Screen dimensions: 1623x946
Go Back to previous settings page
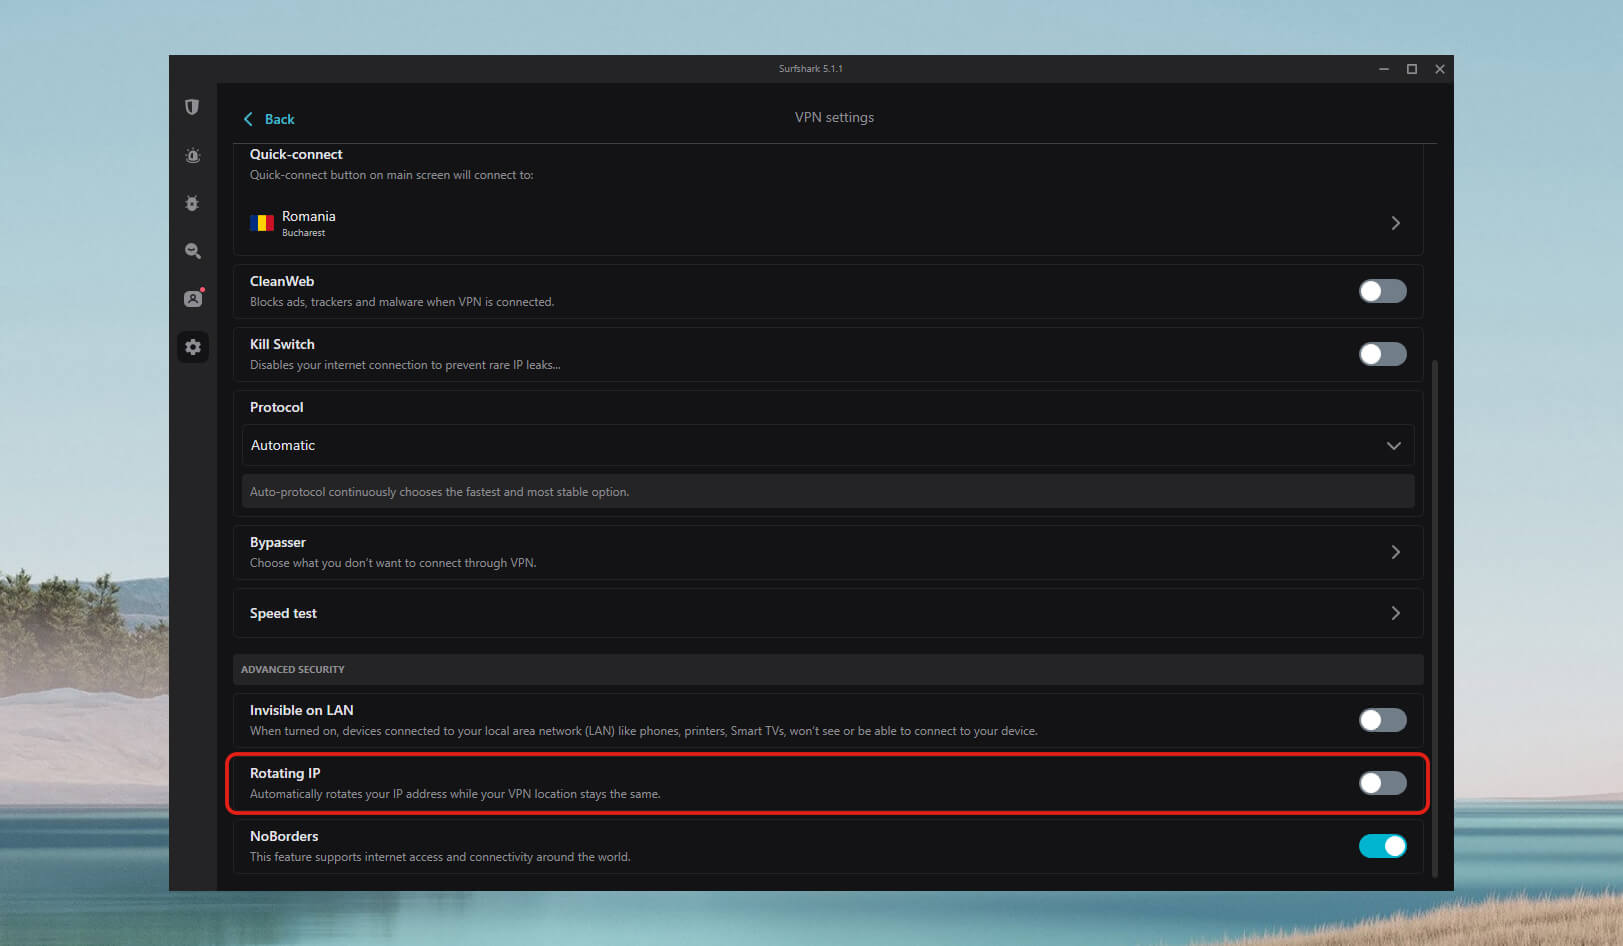pyautogui.click(x=269, y=119)
